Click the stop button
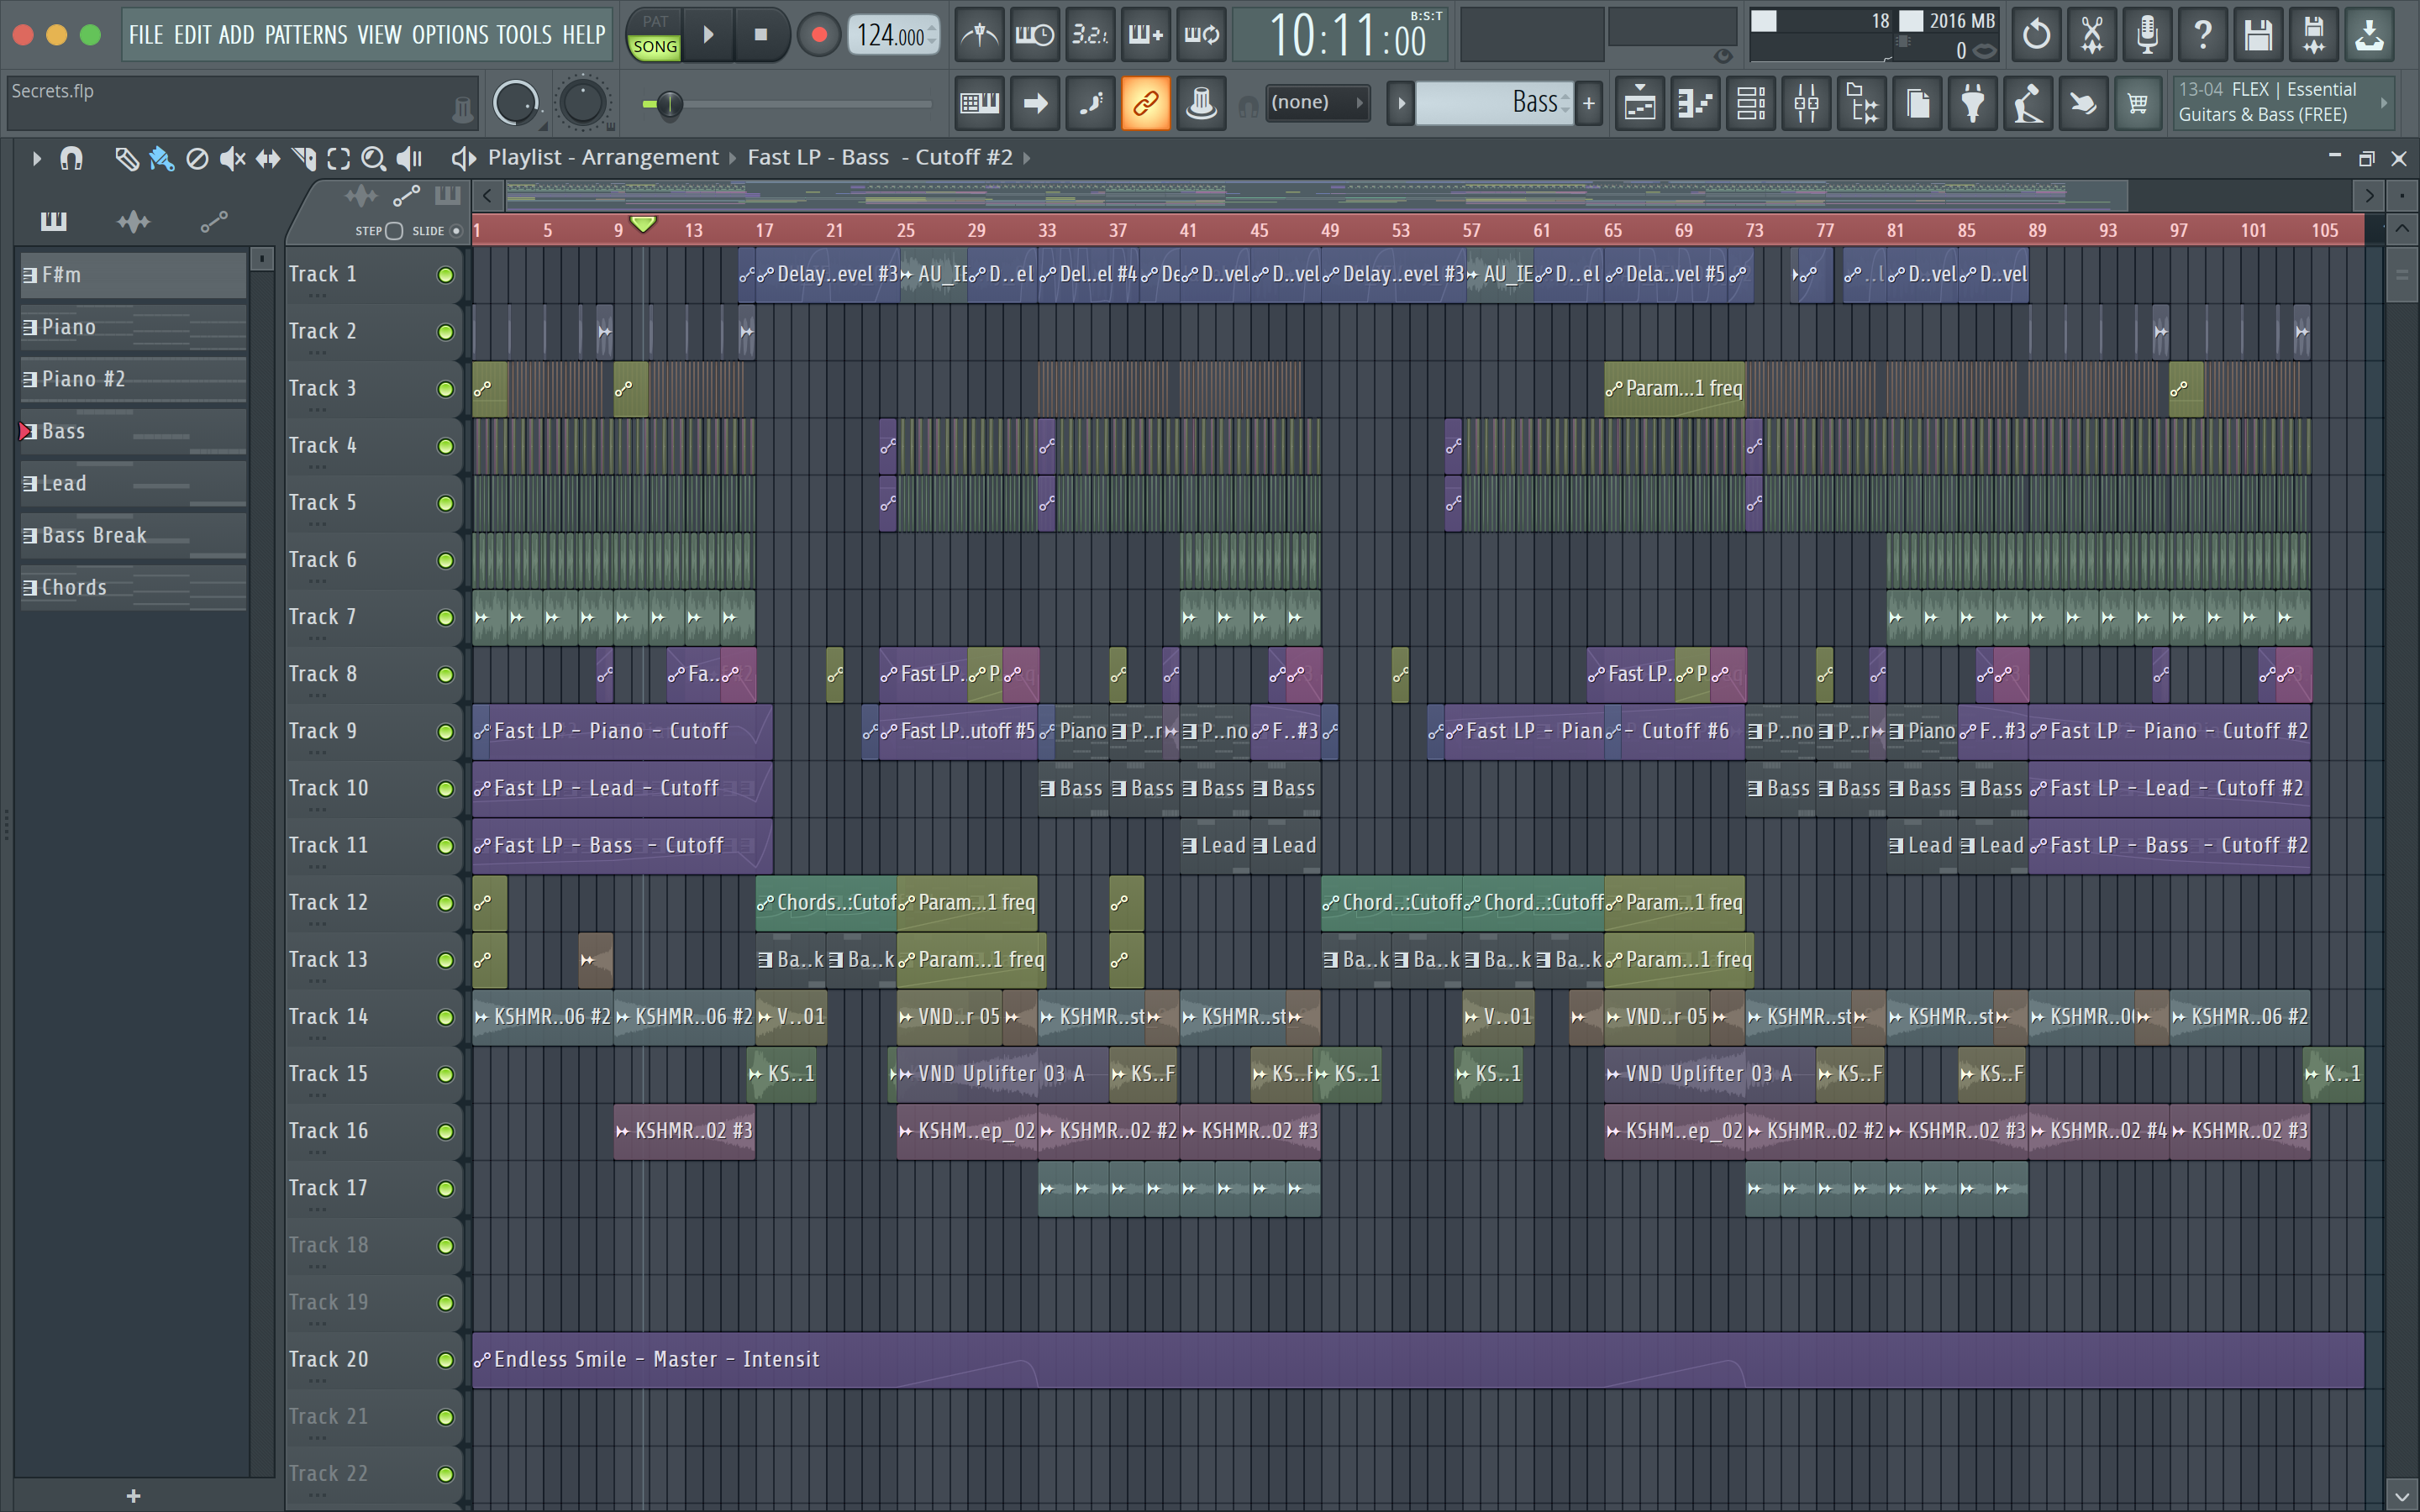The height and width of the screenshot is (1512, 2420). click(761, 36)
